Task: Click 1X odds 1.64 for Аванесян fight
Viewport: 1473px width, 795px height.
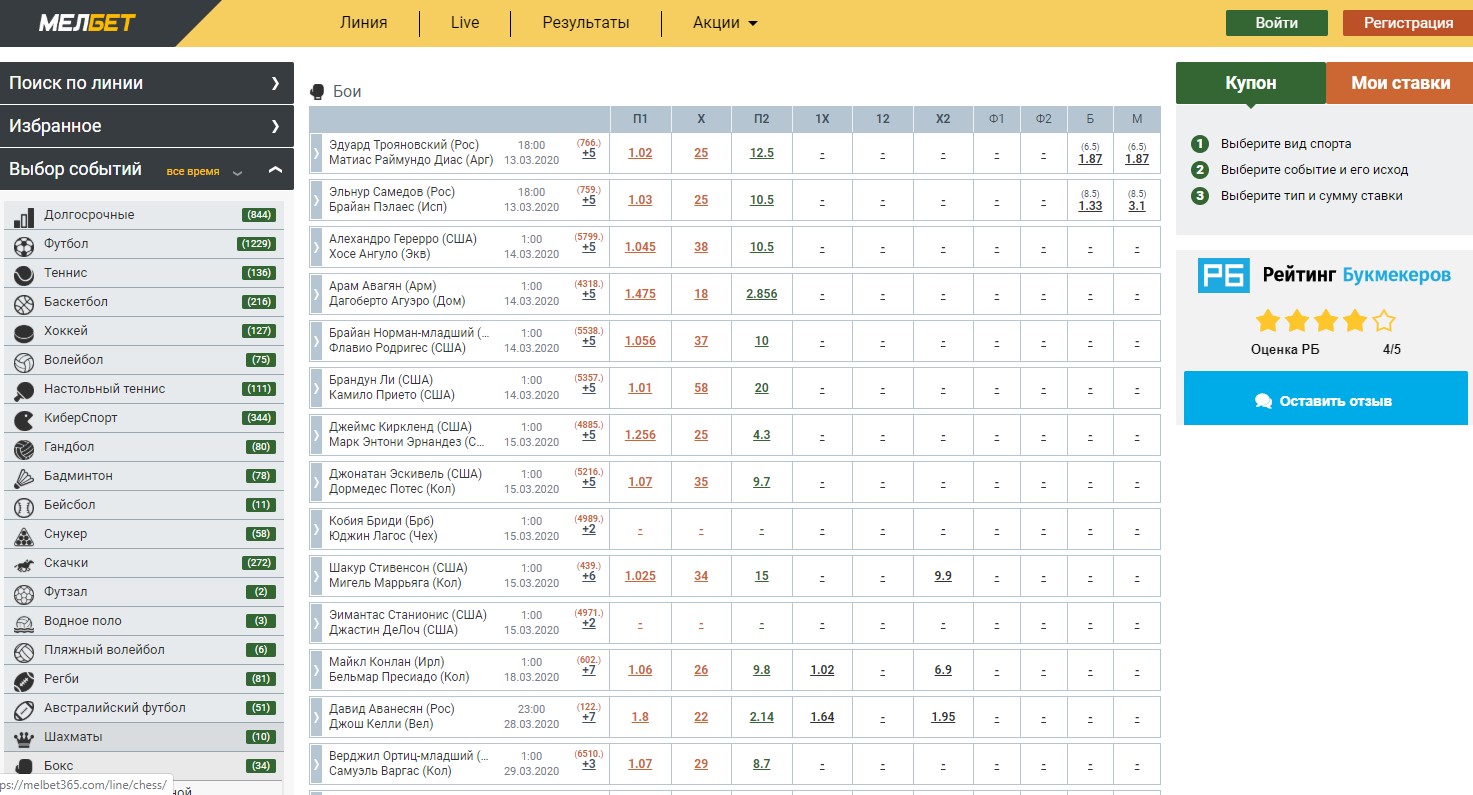Action: point(822,717)
